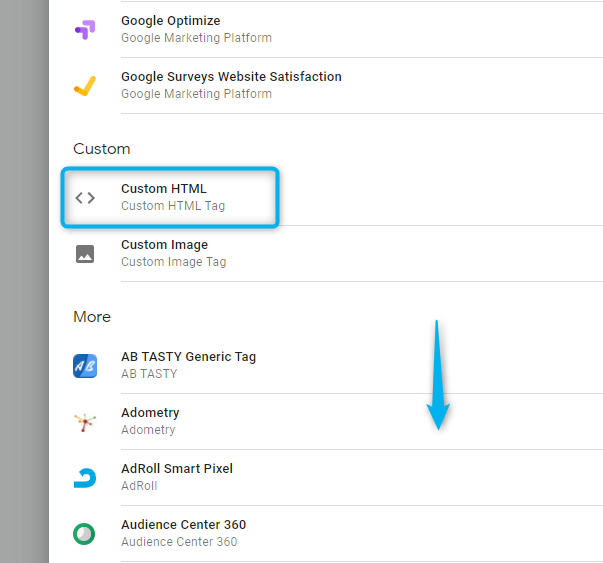The width and height of the screenshot is (603, 563).
Task: Click the Custom Image Tag subtitle
Action: (174, 262)
